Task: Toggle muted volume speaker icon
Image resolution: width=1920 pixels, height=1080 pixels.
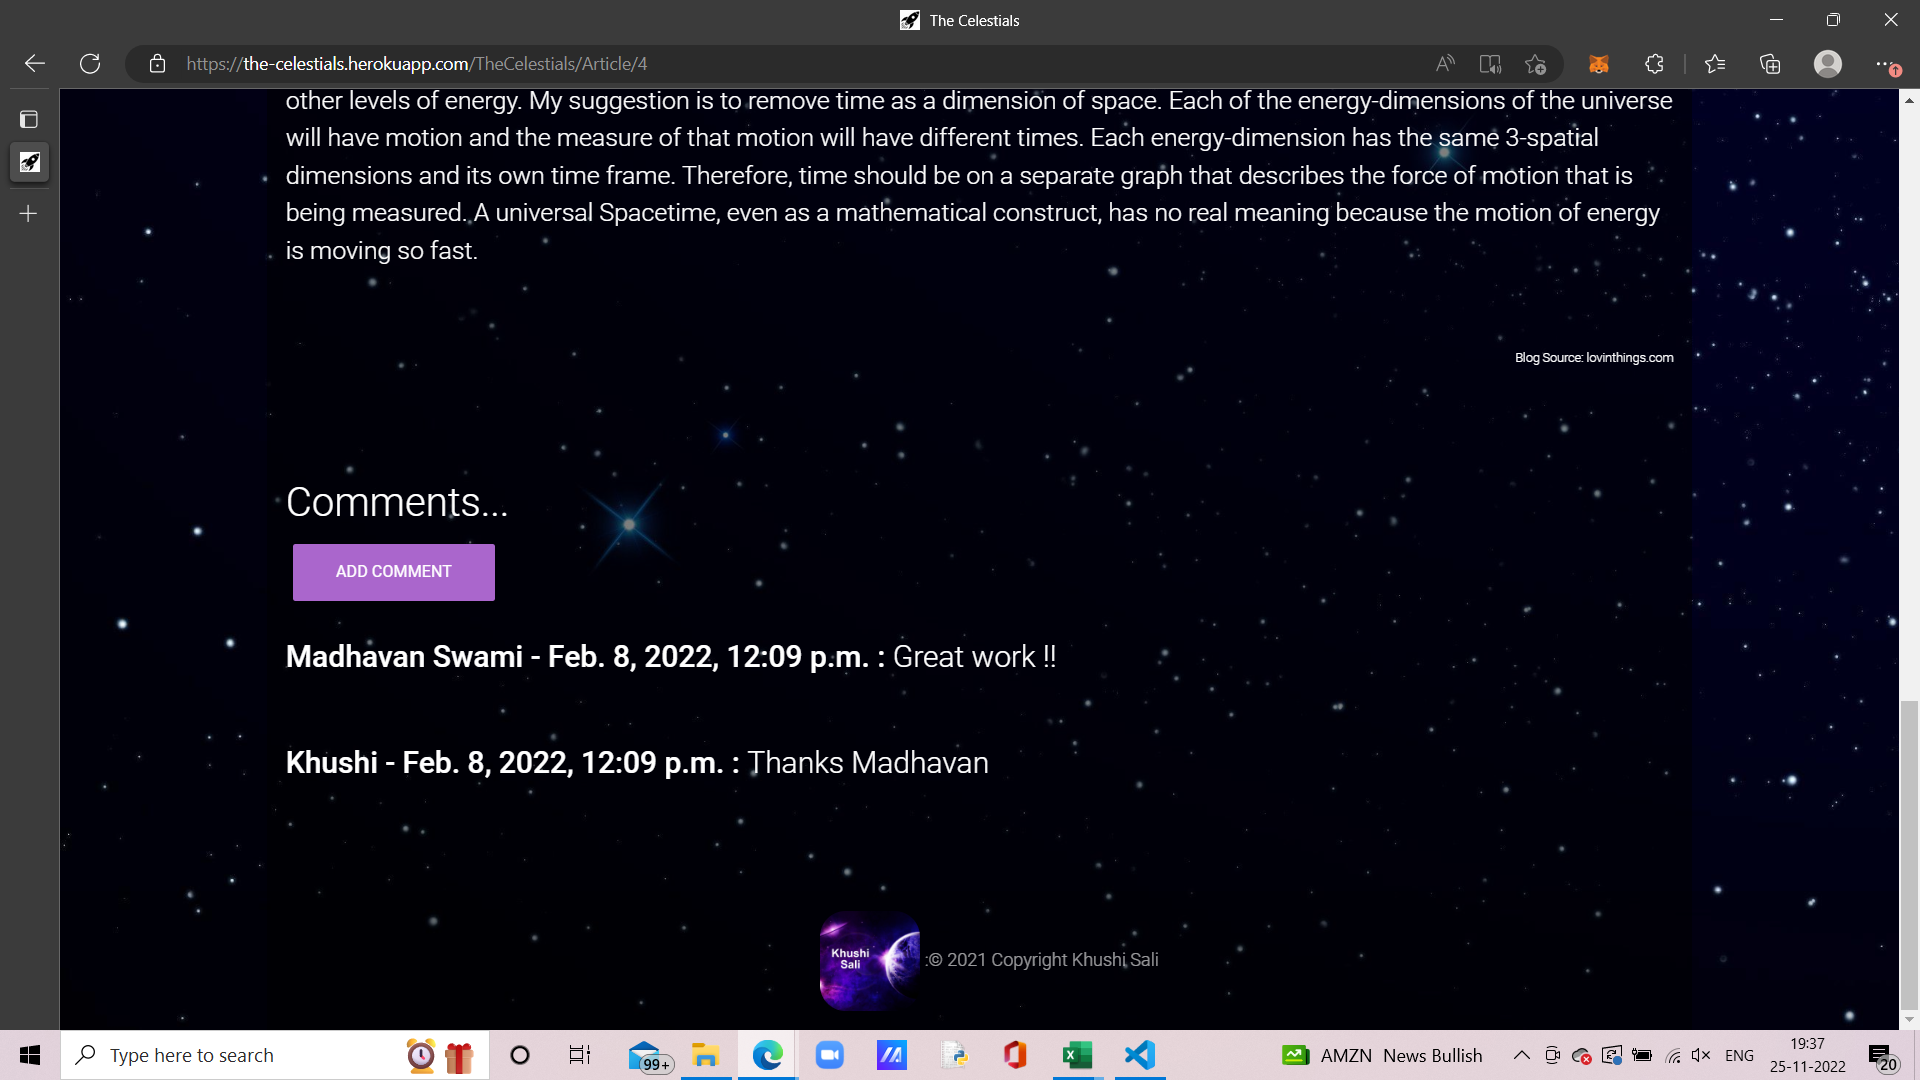Action: click(1700, 1055)
